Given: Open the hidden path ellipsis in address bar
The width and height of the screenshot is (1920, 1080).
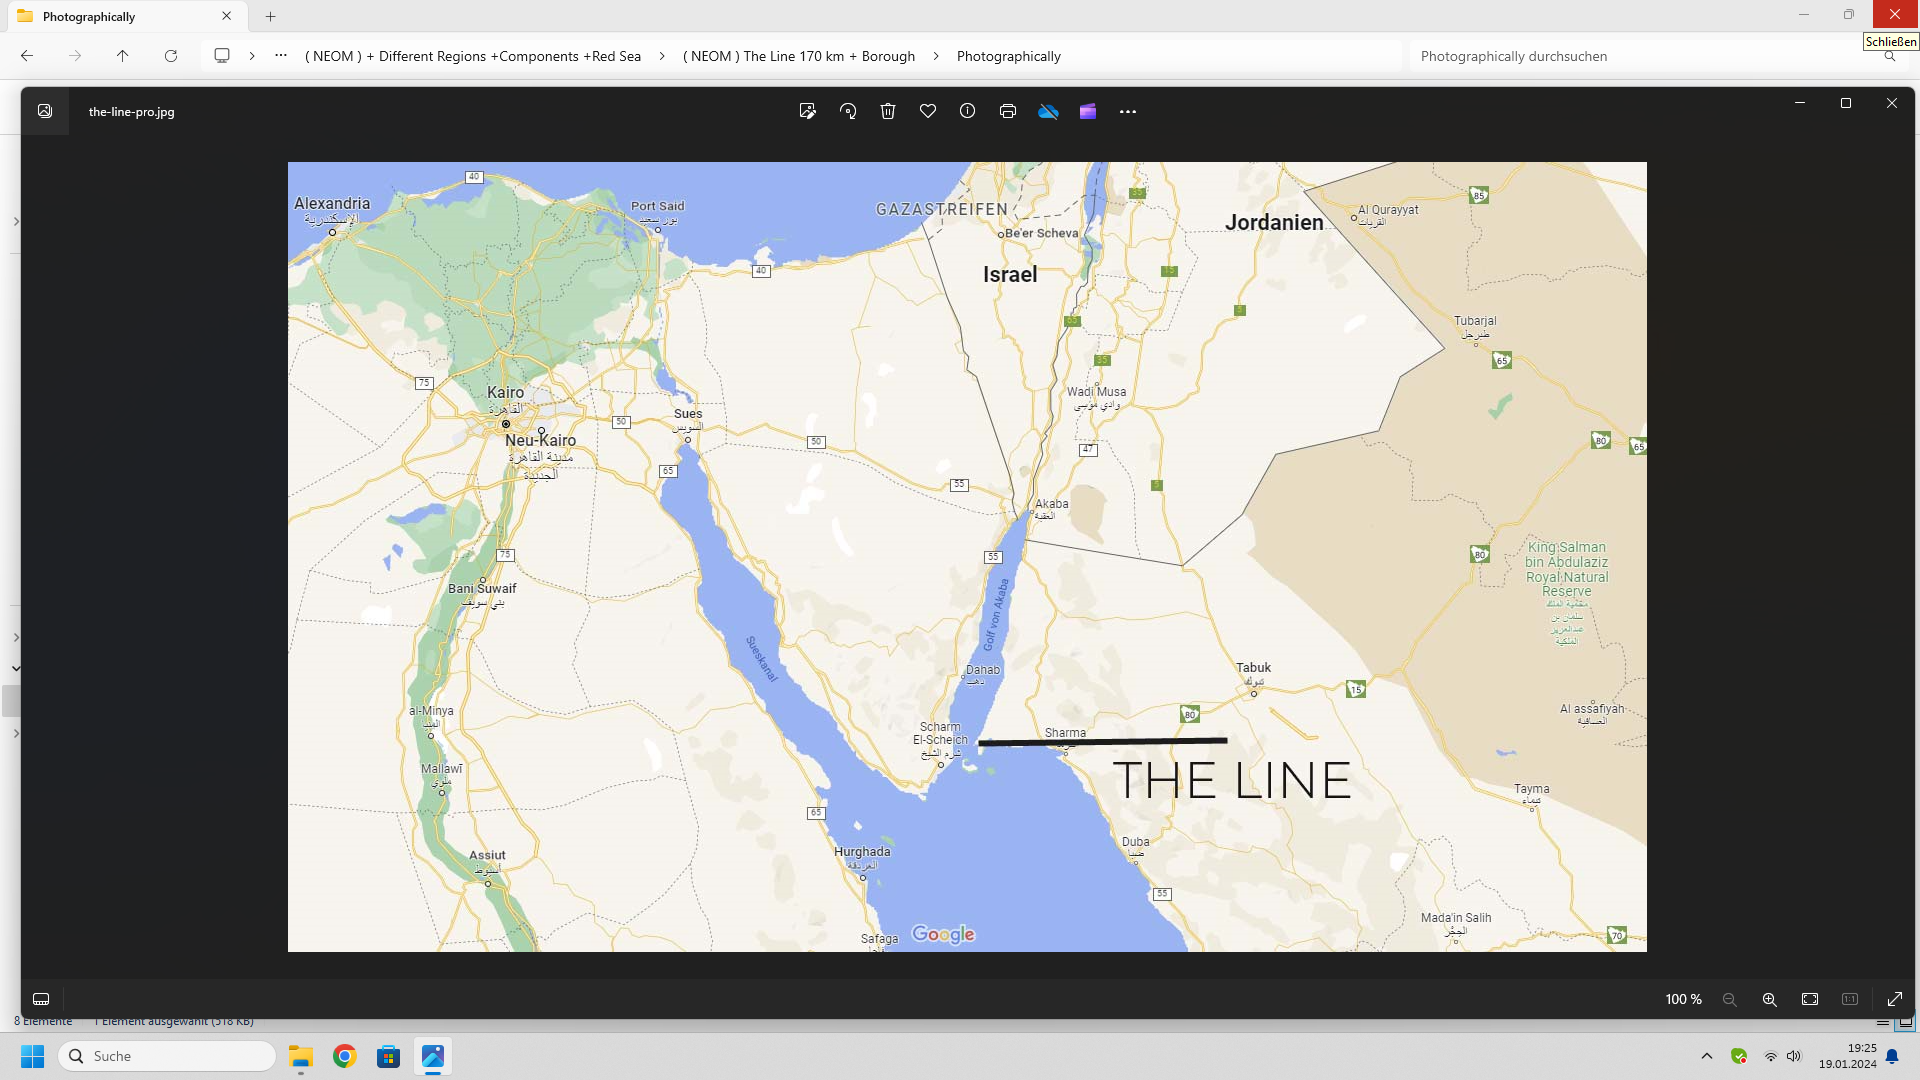Looking at the screenshot, I should pos(281,56).
